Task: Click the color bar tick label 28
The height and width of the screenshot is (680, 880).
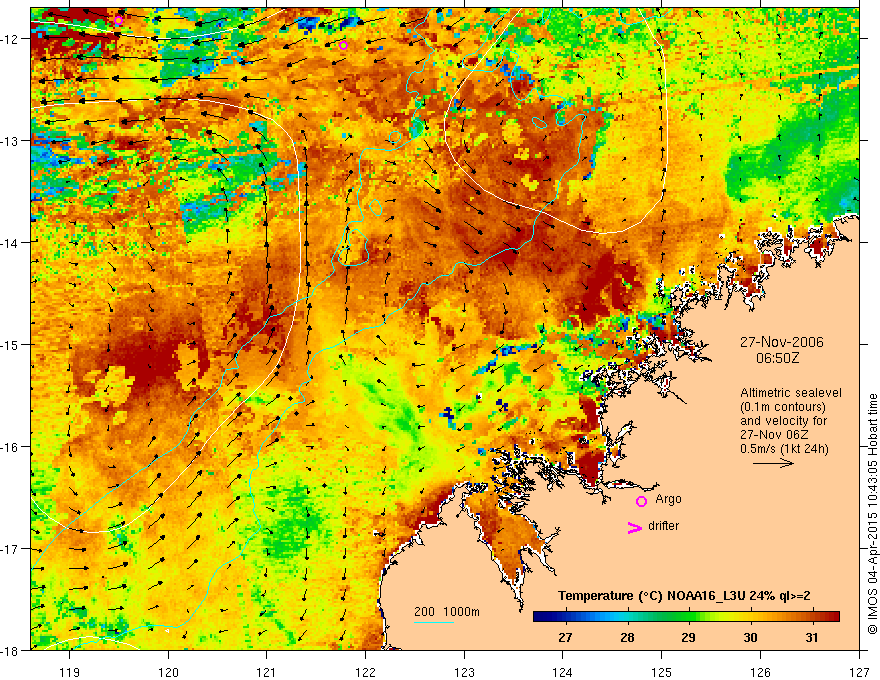Action: click(x=627, y=637)
